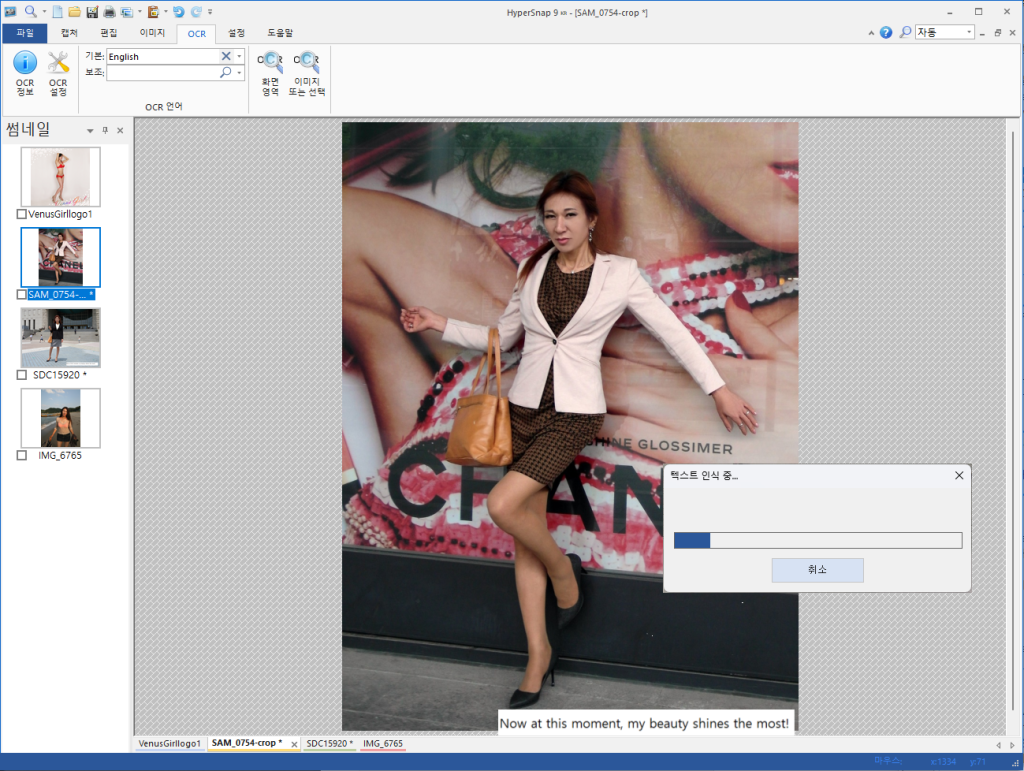Viewport: 1024px width, 771px height.
Task: Switch to VenusGirllogo1 document tab
Action: tap(170, 744)
